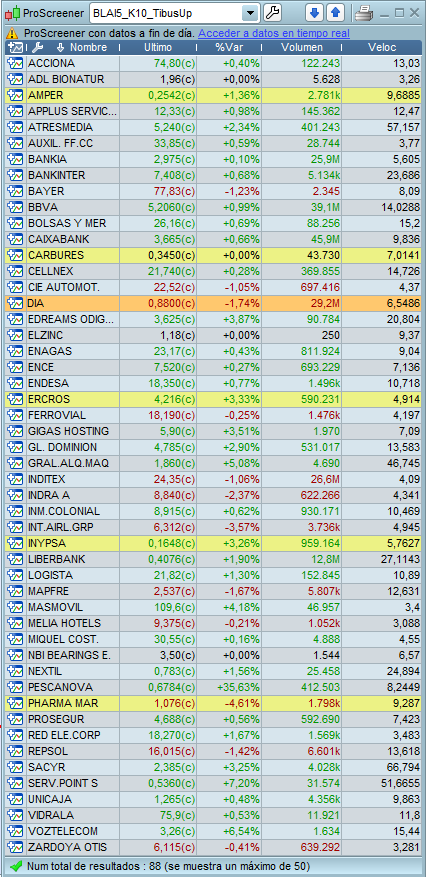Open the chart icon for ACCIONA
Screen dimensions: 426x877
tap(15, 63)
